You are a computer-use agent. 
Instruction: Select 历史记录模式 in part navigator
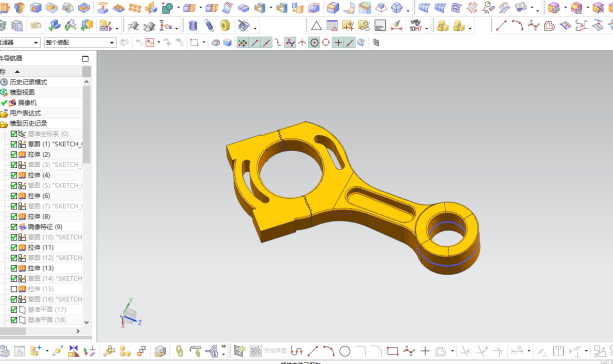(28, 82)
